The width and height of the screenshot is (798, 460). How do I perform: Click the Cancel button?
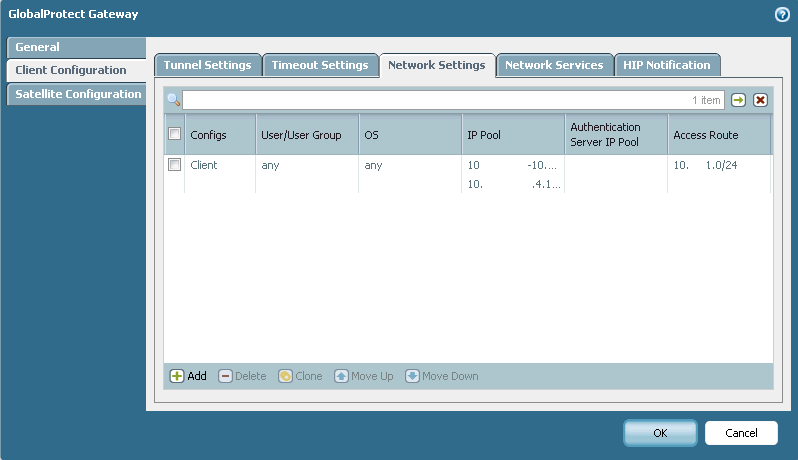(741, 432)
